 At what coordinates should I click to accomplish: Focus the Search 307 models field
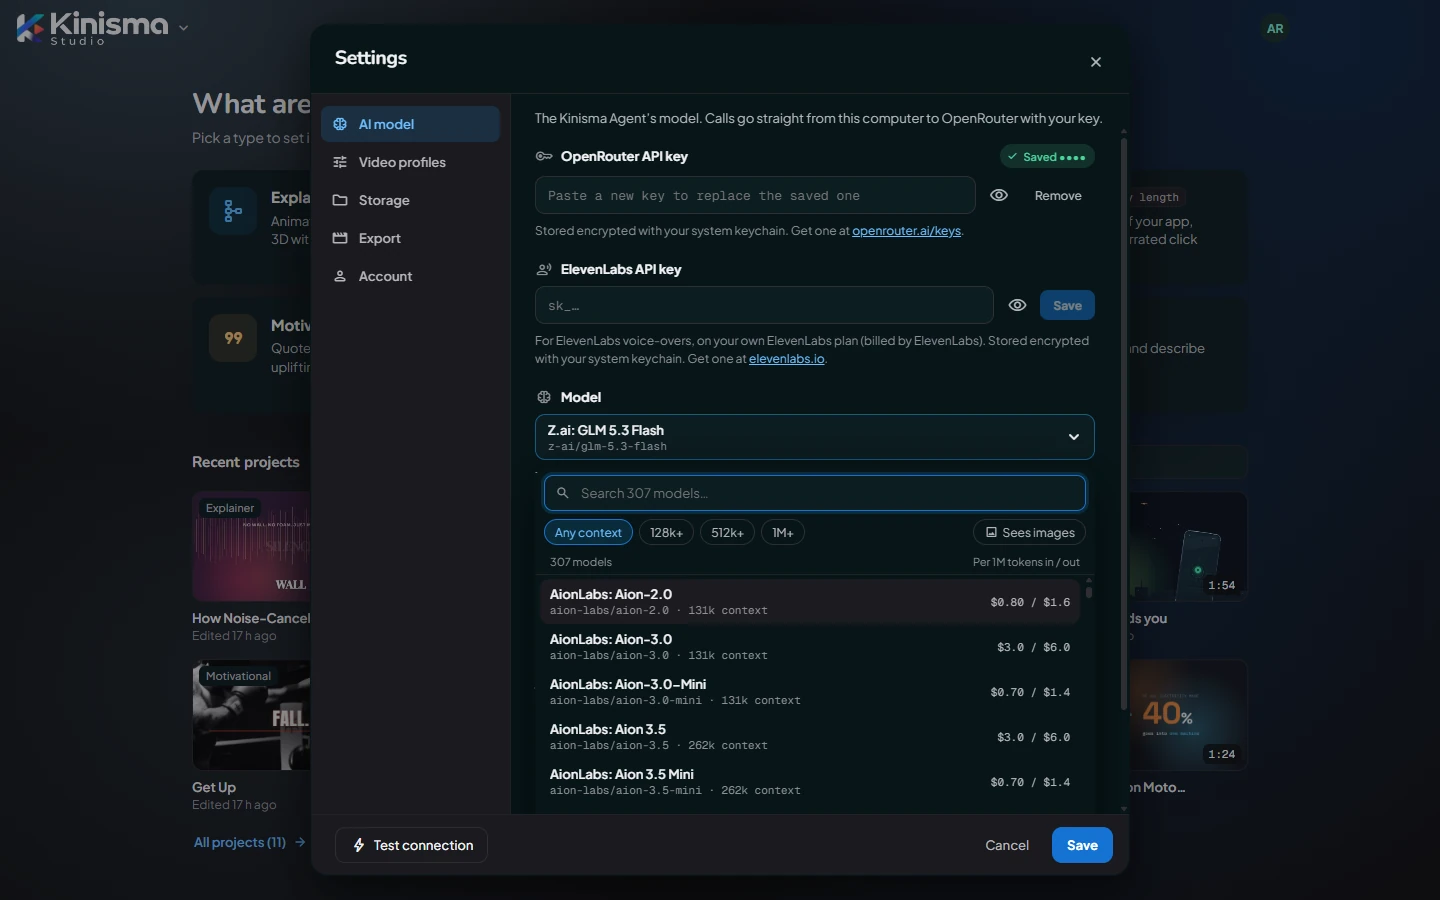[x=814, y=493]
